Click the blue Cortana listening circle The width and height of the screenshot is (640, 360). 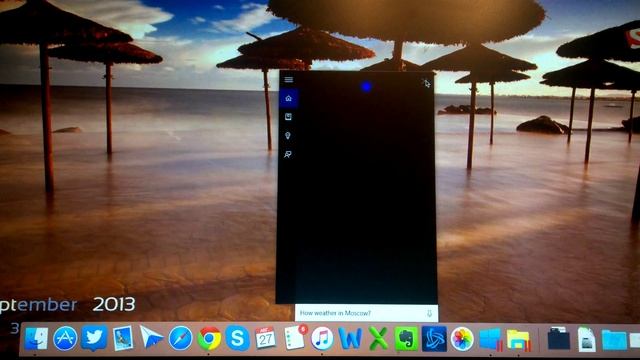pyautogui.click(x=366, y=87)
